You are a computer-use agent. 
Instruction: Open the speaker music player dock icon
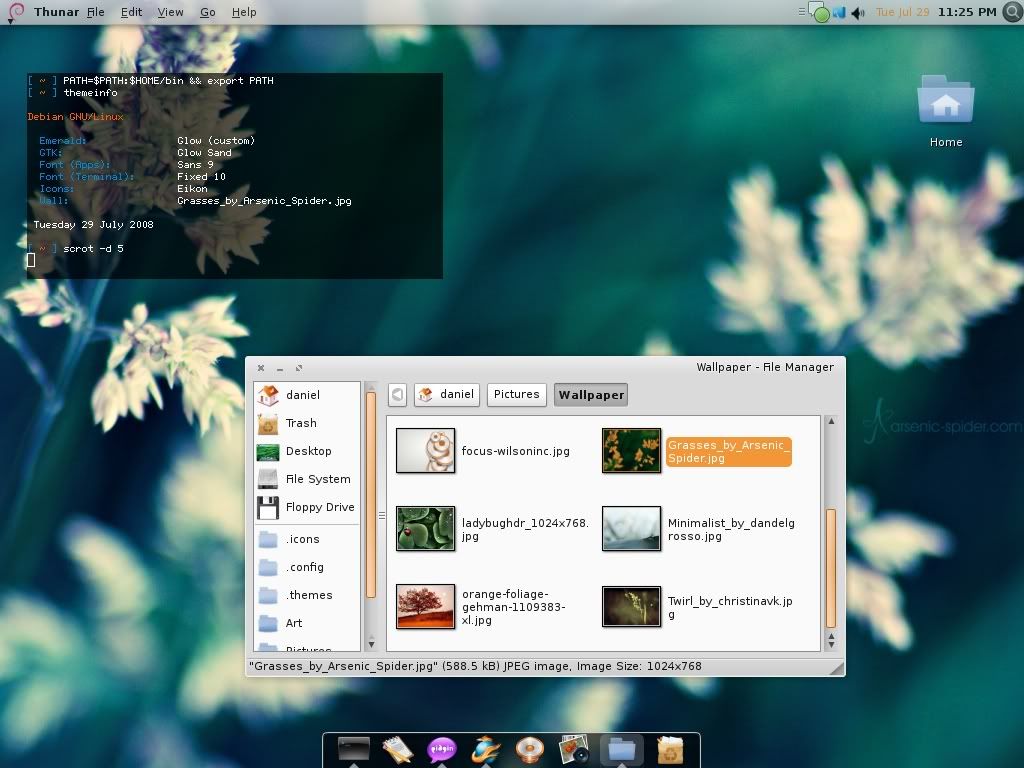[531, 749]
